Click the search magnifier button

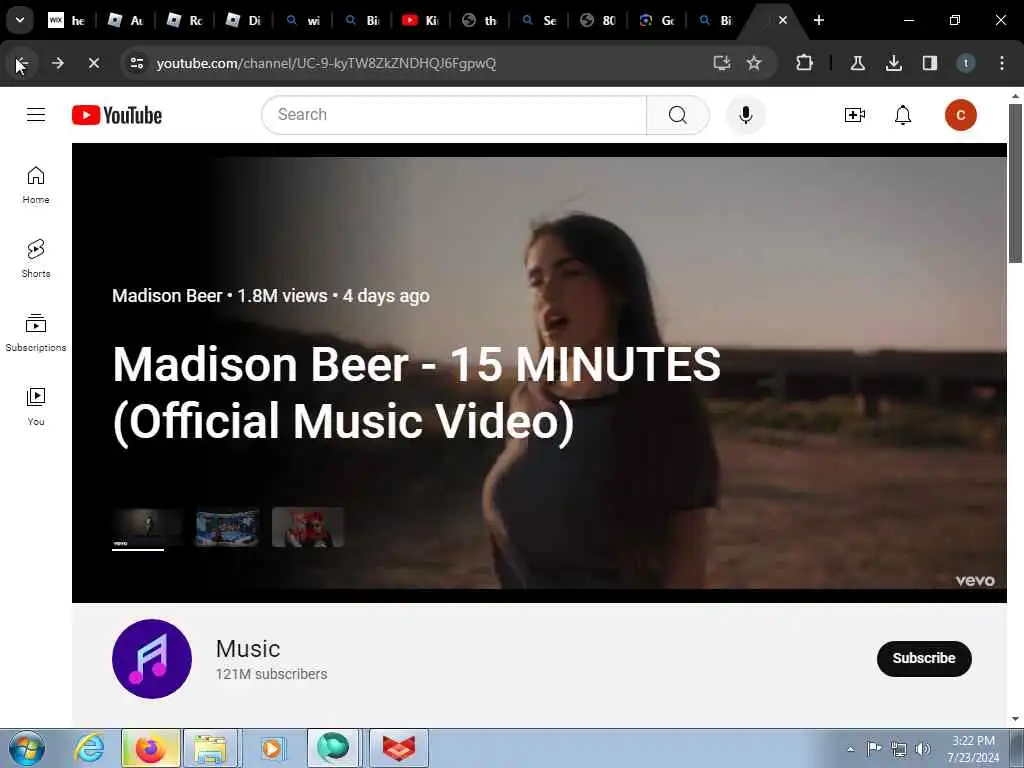(678, 115)
